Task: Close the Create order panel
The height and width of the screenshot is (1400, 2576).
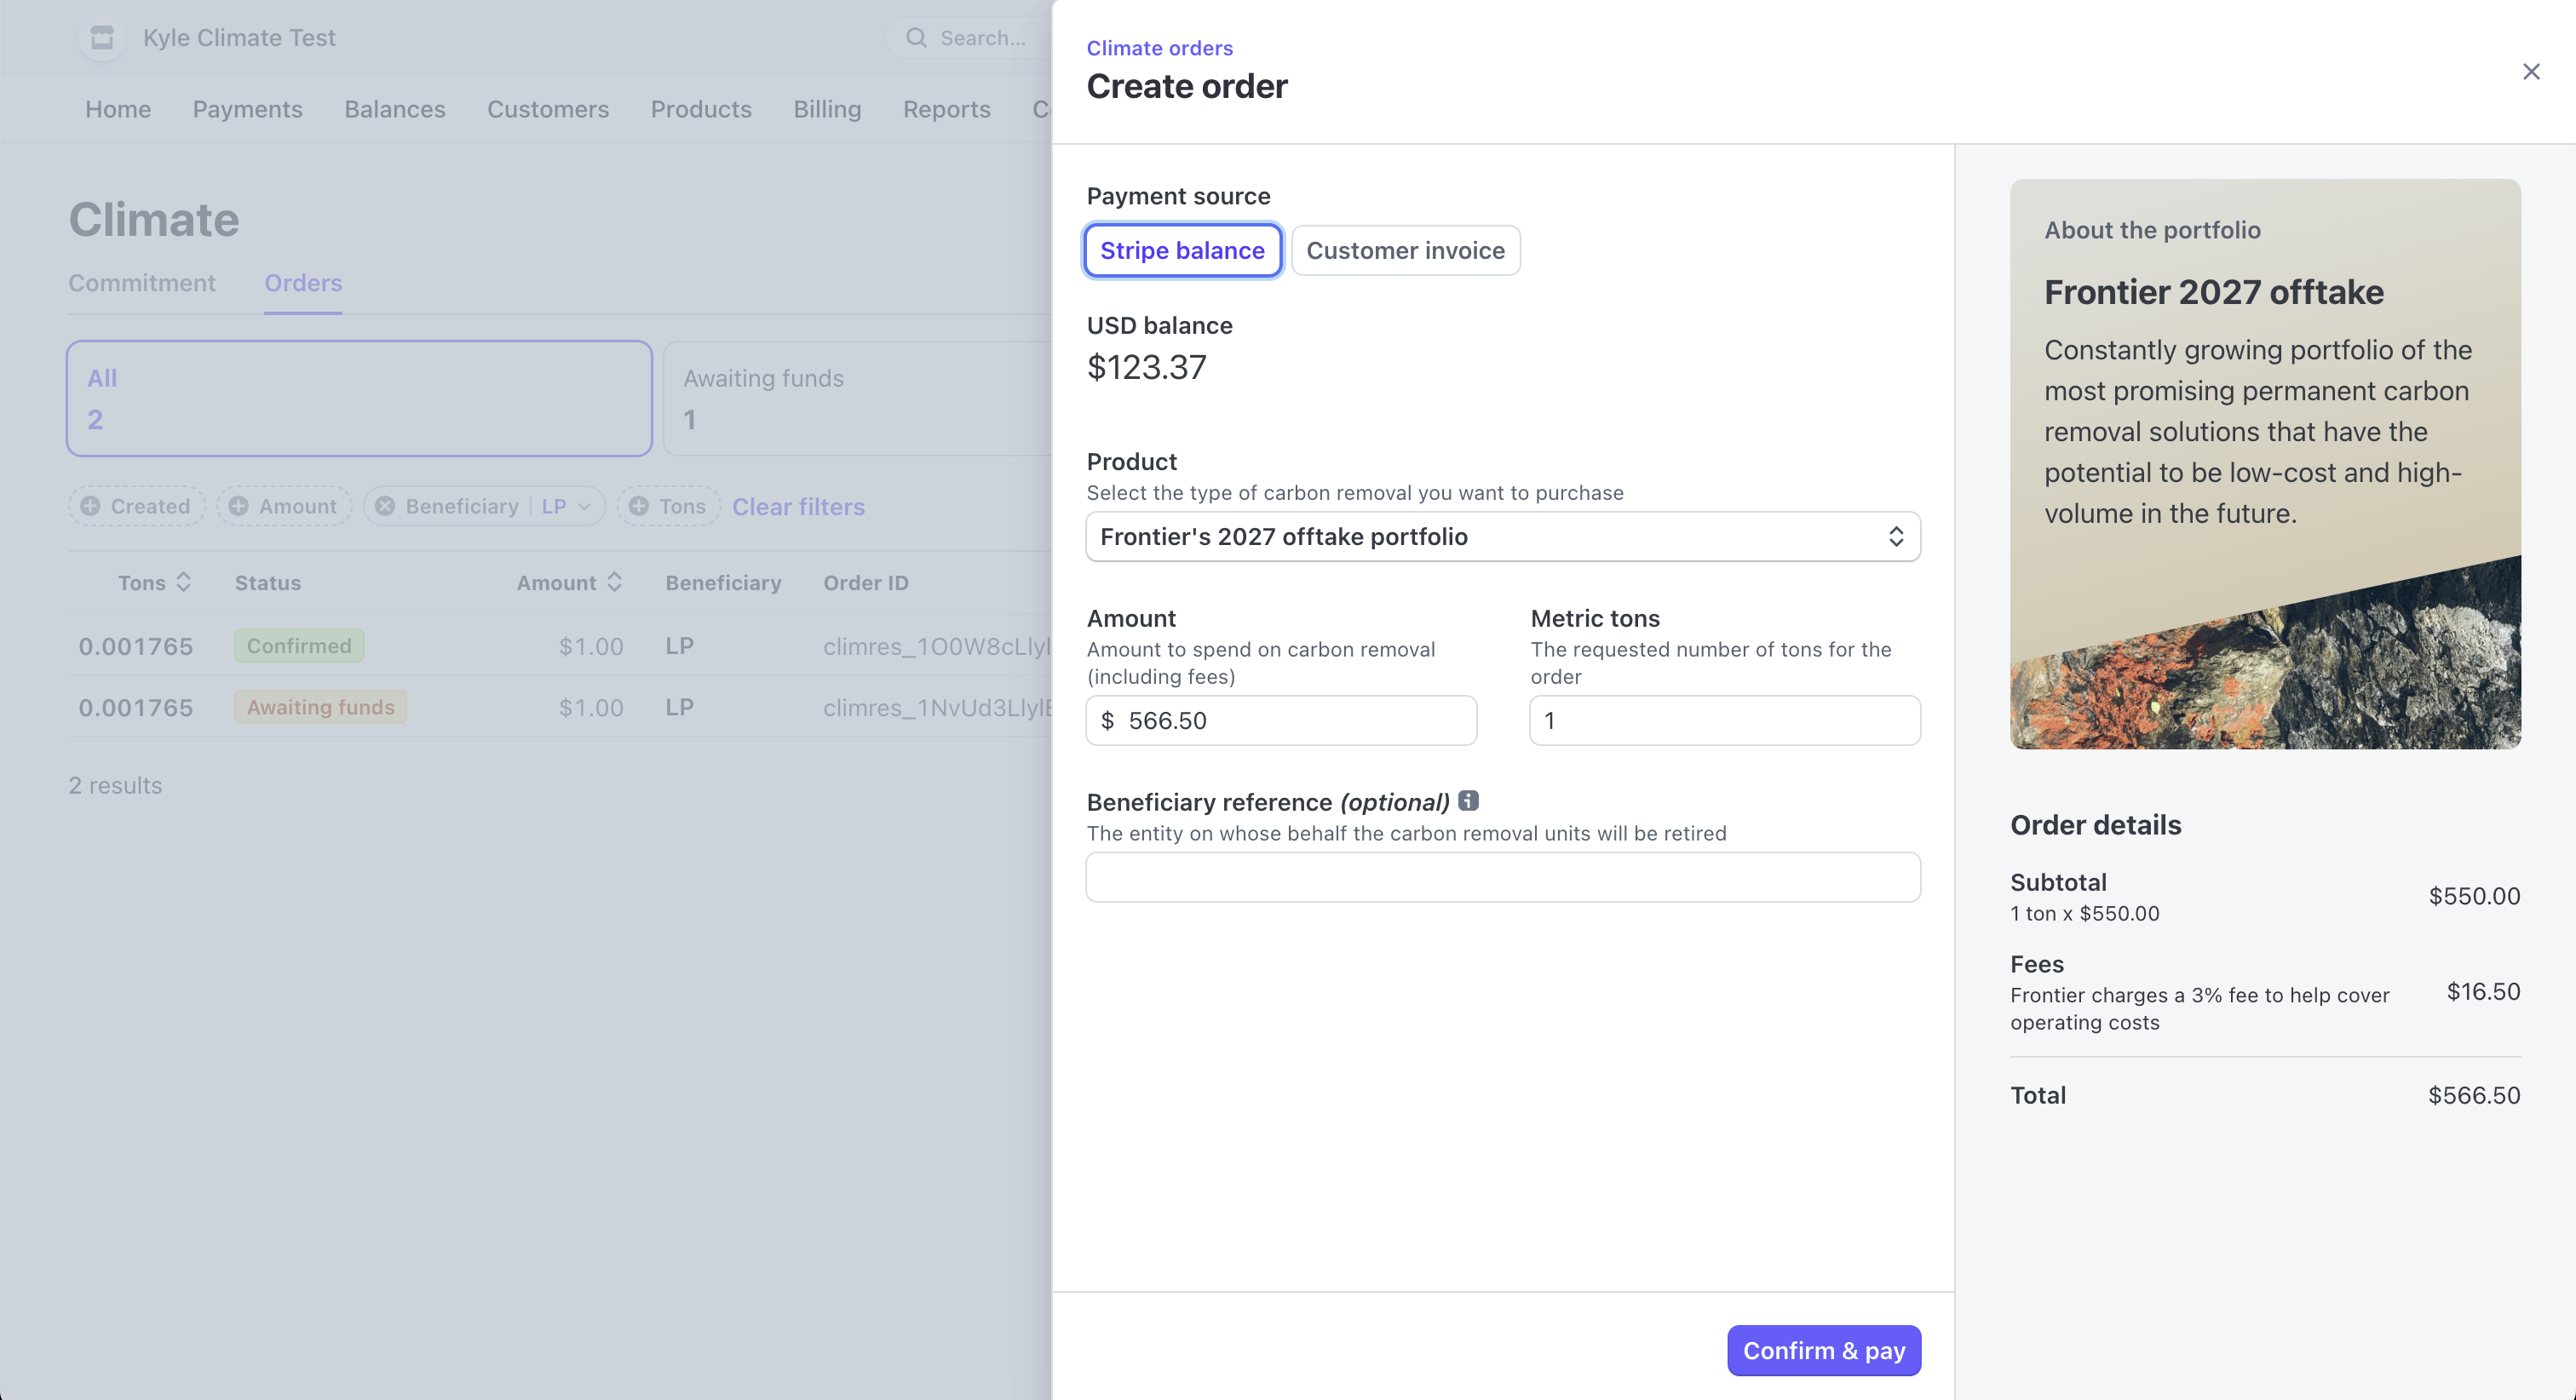Action: coord(2530,72)
